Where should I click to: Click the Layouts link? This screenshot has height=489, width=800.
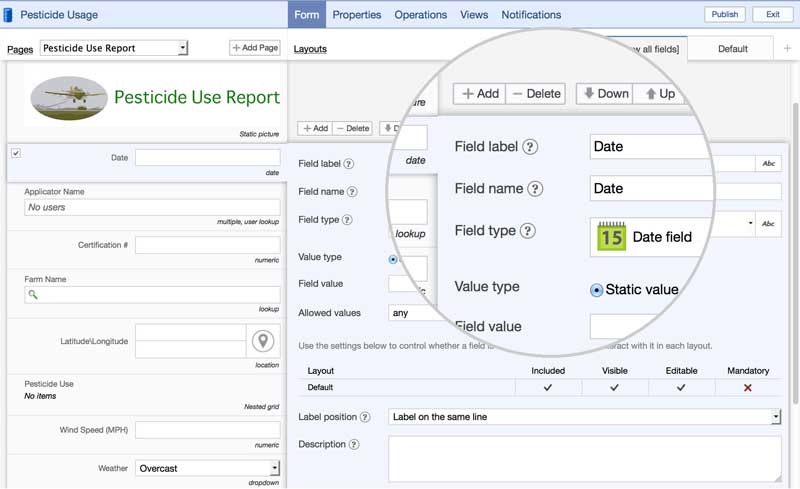tap(310, 49)
